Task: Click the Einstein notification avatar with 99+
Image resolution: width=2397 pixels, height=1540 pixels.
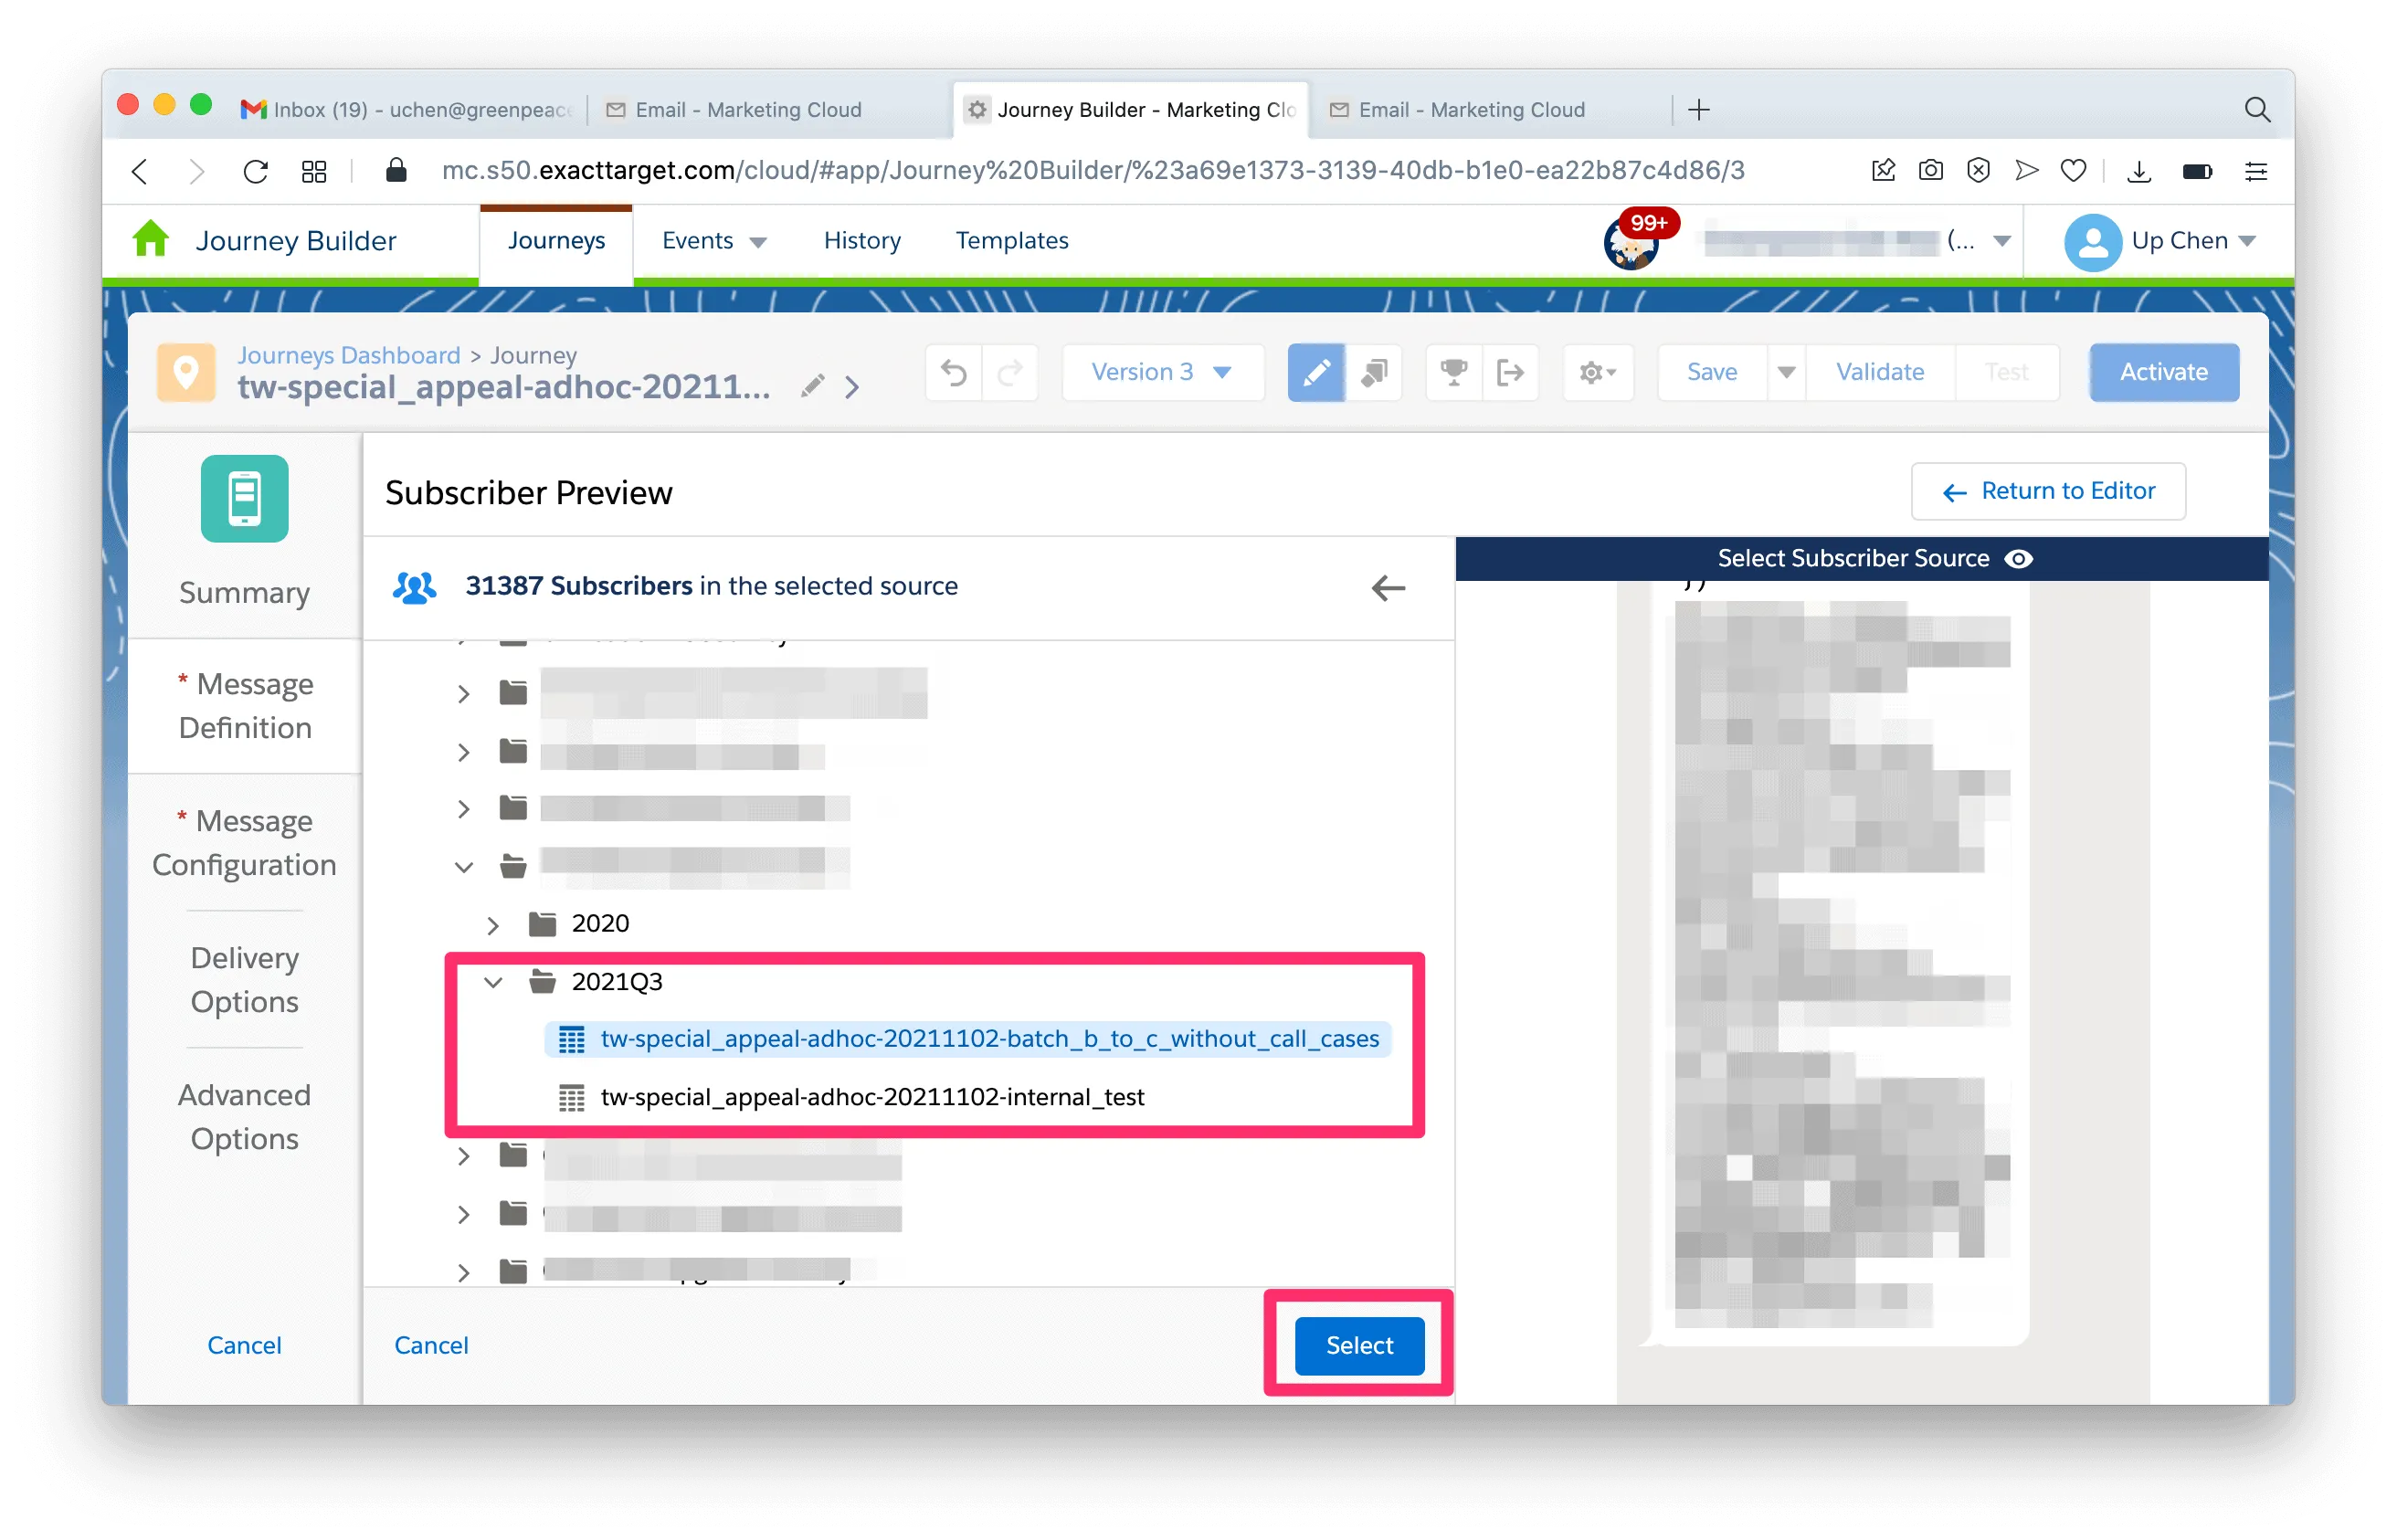Action: click(1632, 241)
